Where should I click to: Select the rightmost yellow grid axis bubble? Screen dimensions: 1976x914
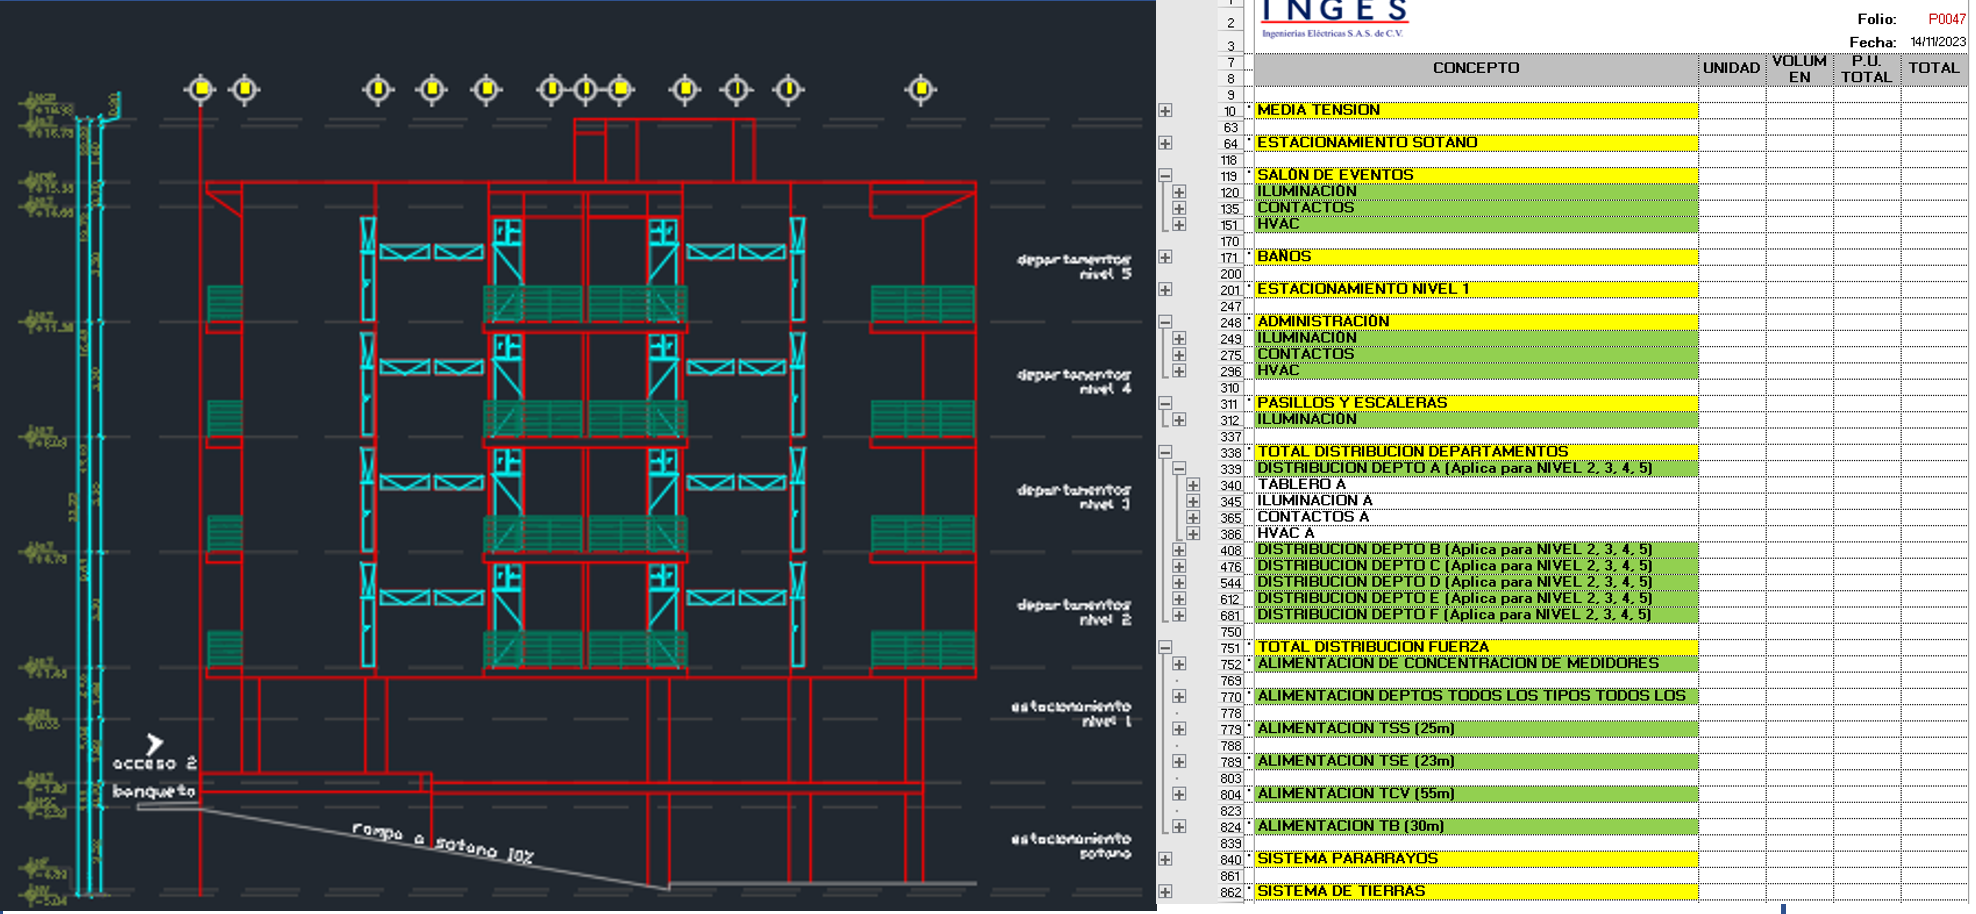920,90
